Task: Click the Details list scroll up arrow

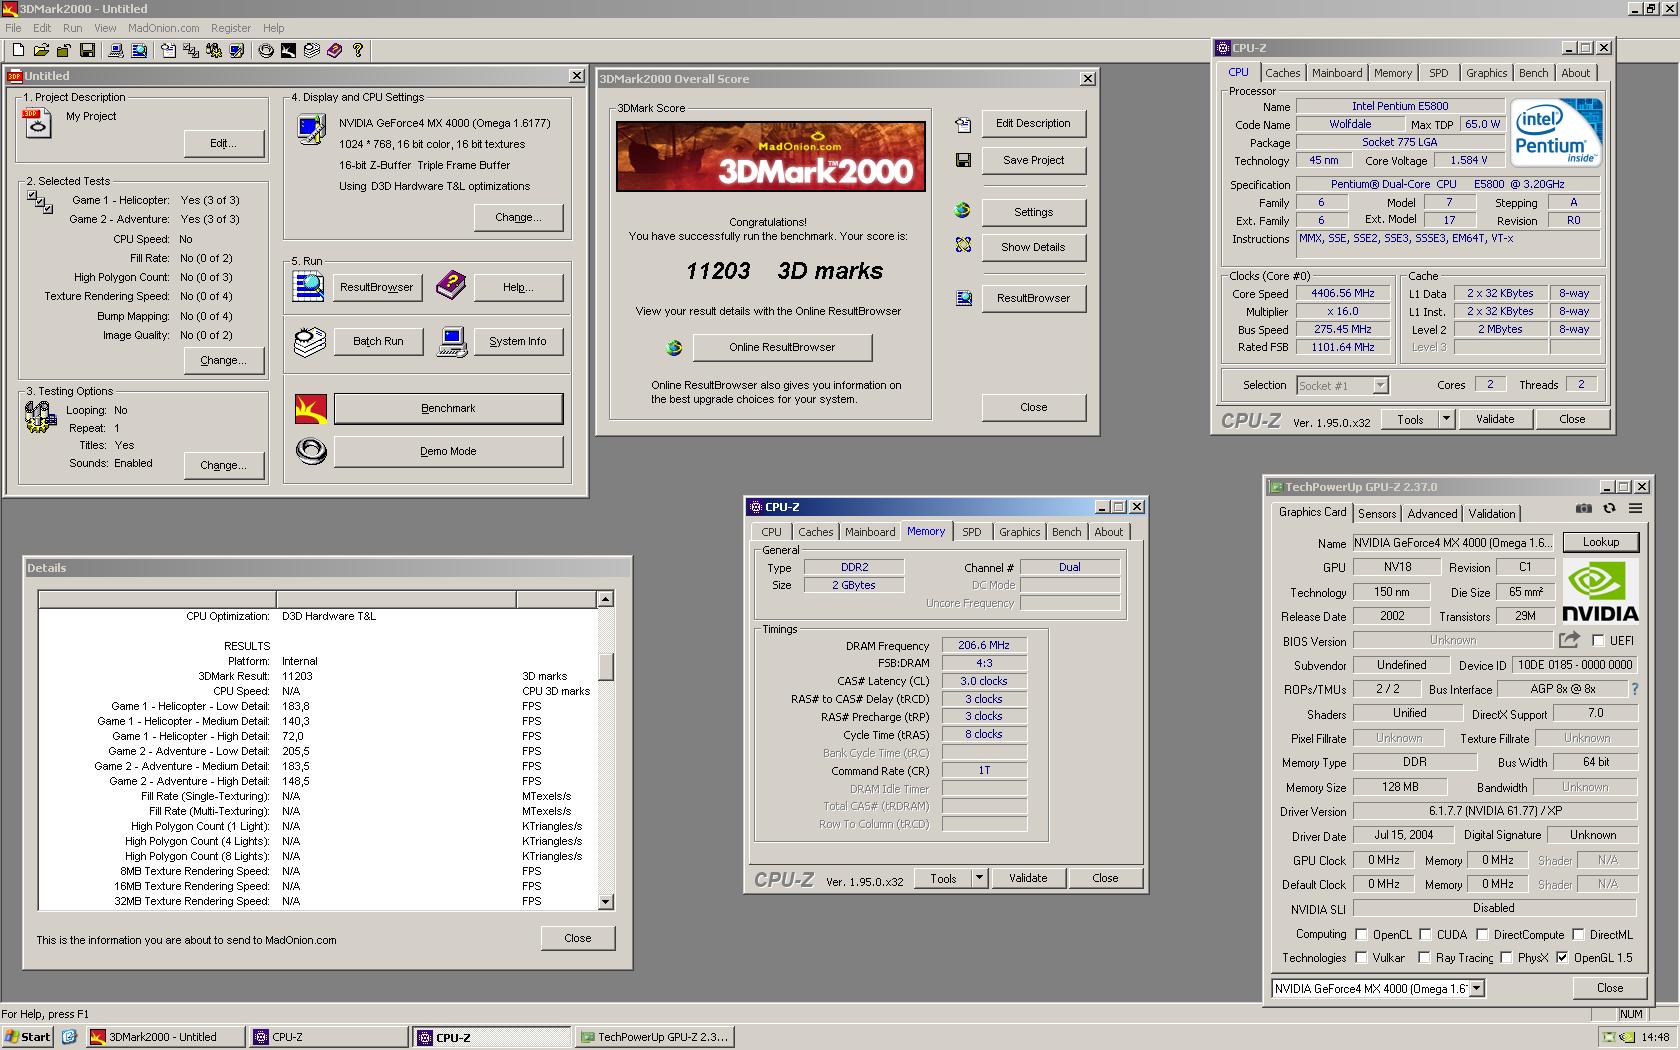Action: (605, 599)
